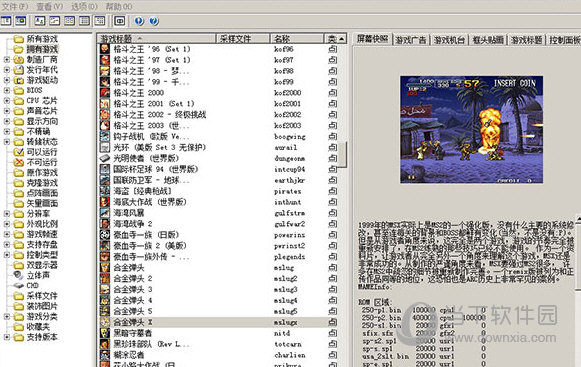Click the 黑暗守墓者 game icon
This screenshot has width=581, height=367.
point(105,333)
